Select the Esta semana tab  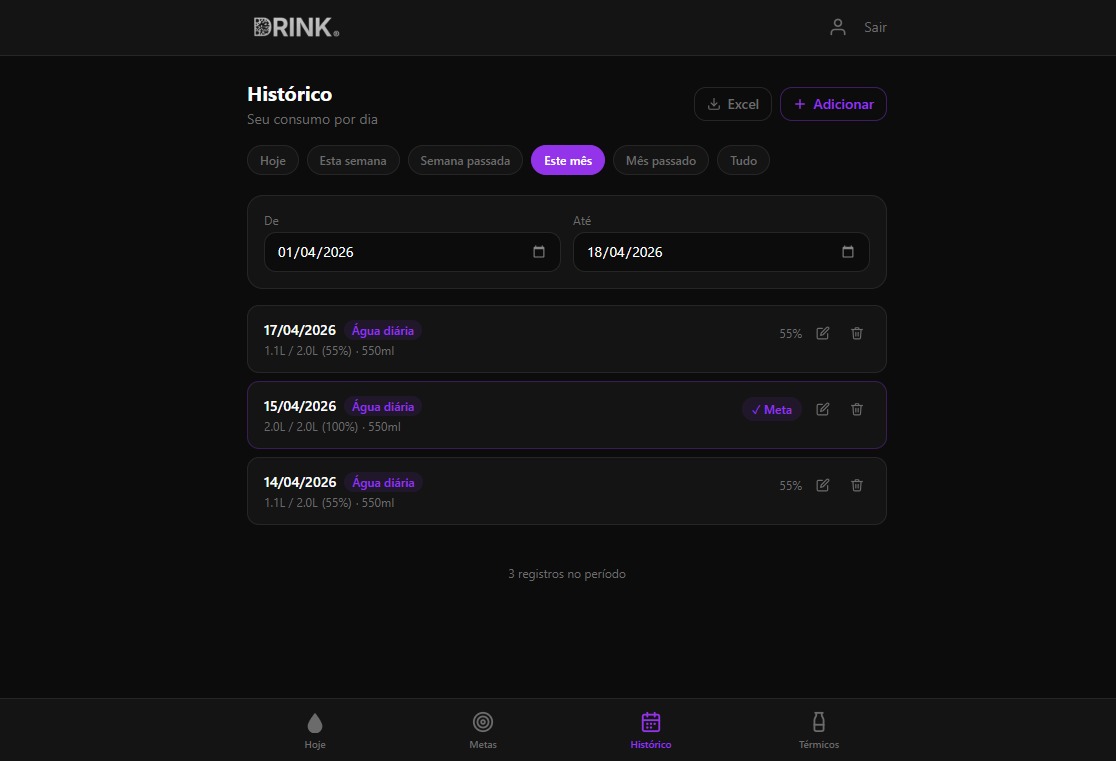click(352, 160)
